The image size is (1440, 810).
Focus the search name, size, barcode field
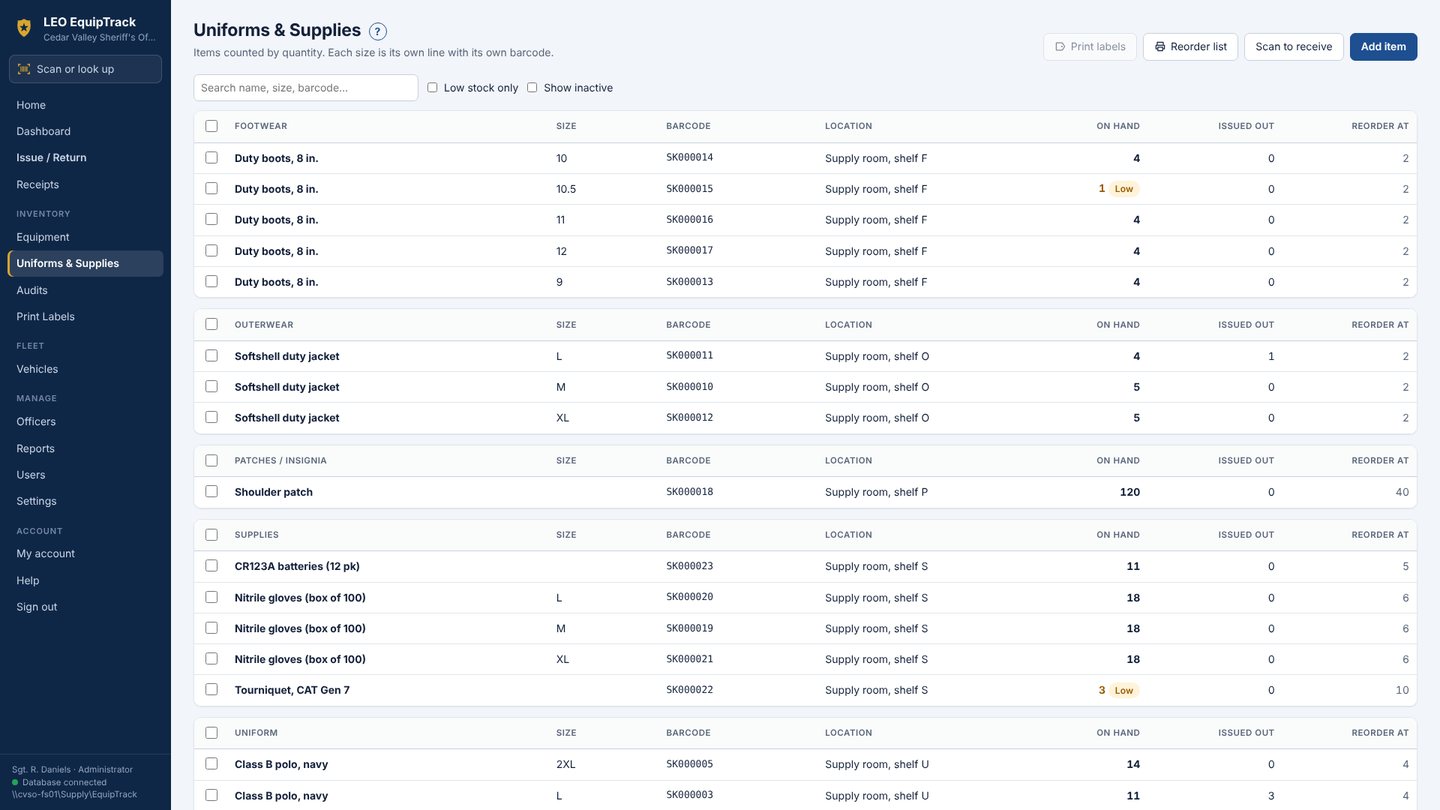point(306,88)
